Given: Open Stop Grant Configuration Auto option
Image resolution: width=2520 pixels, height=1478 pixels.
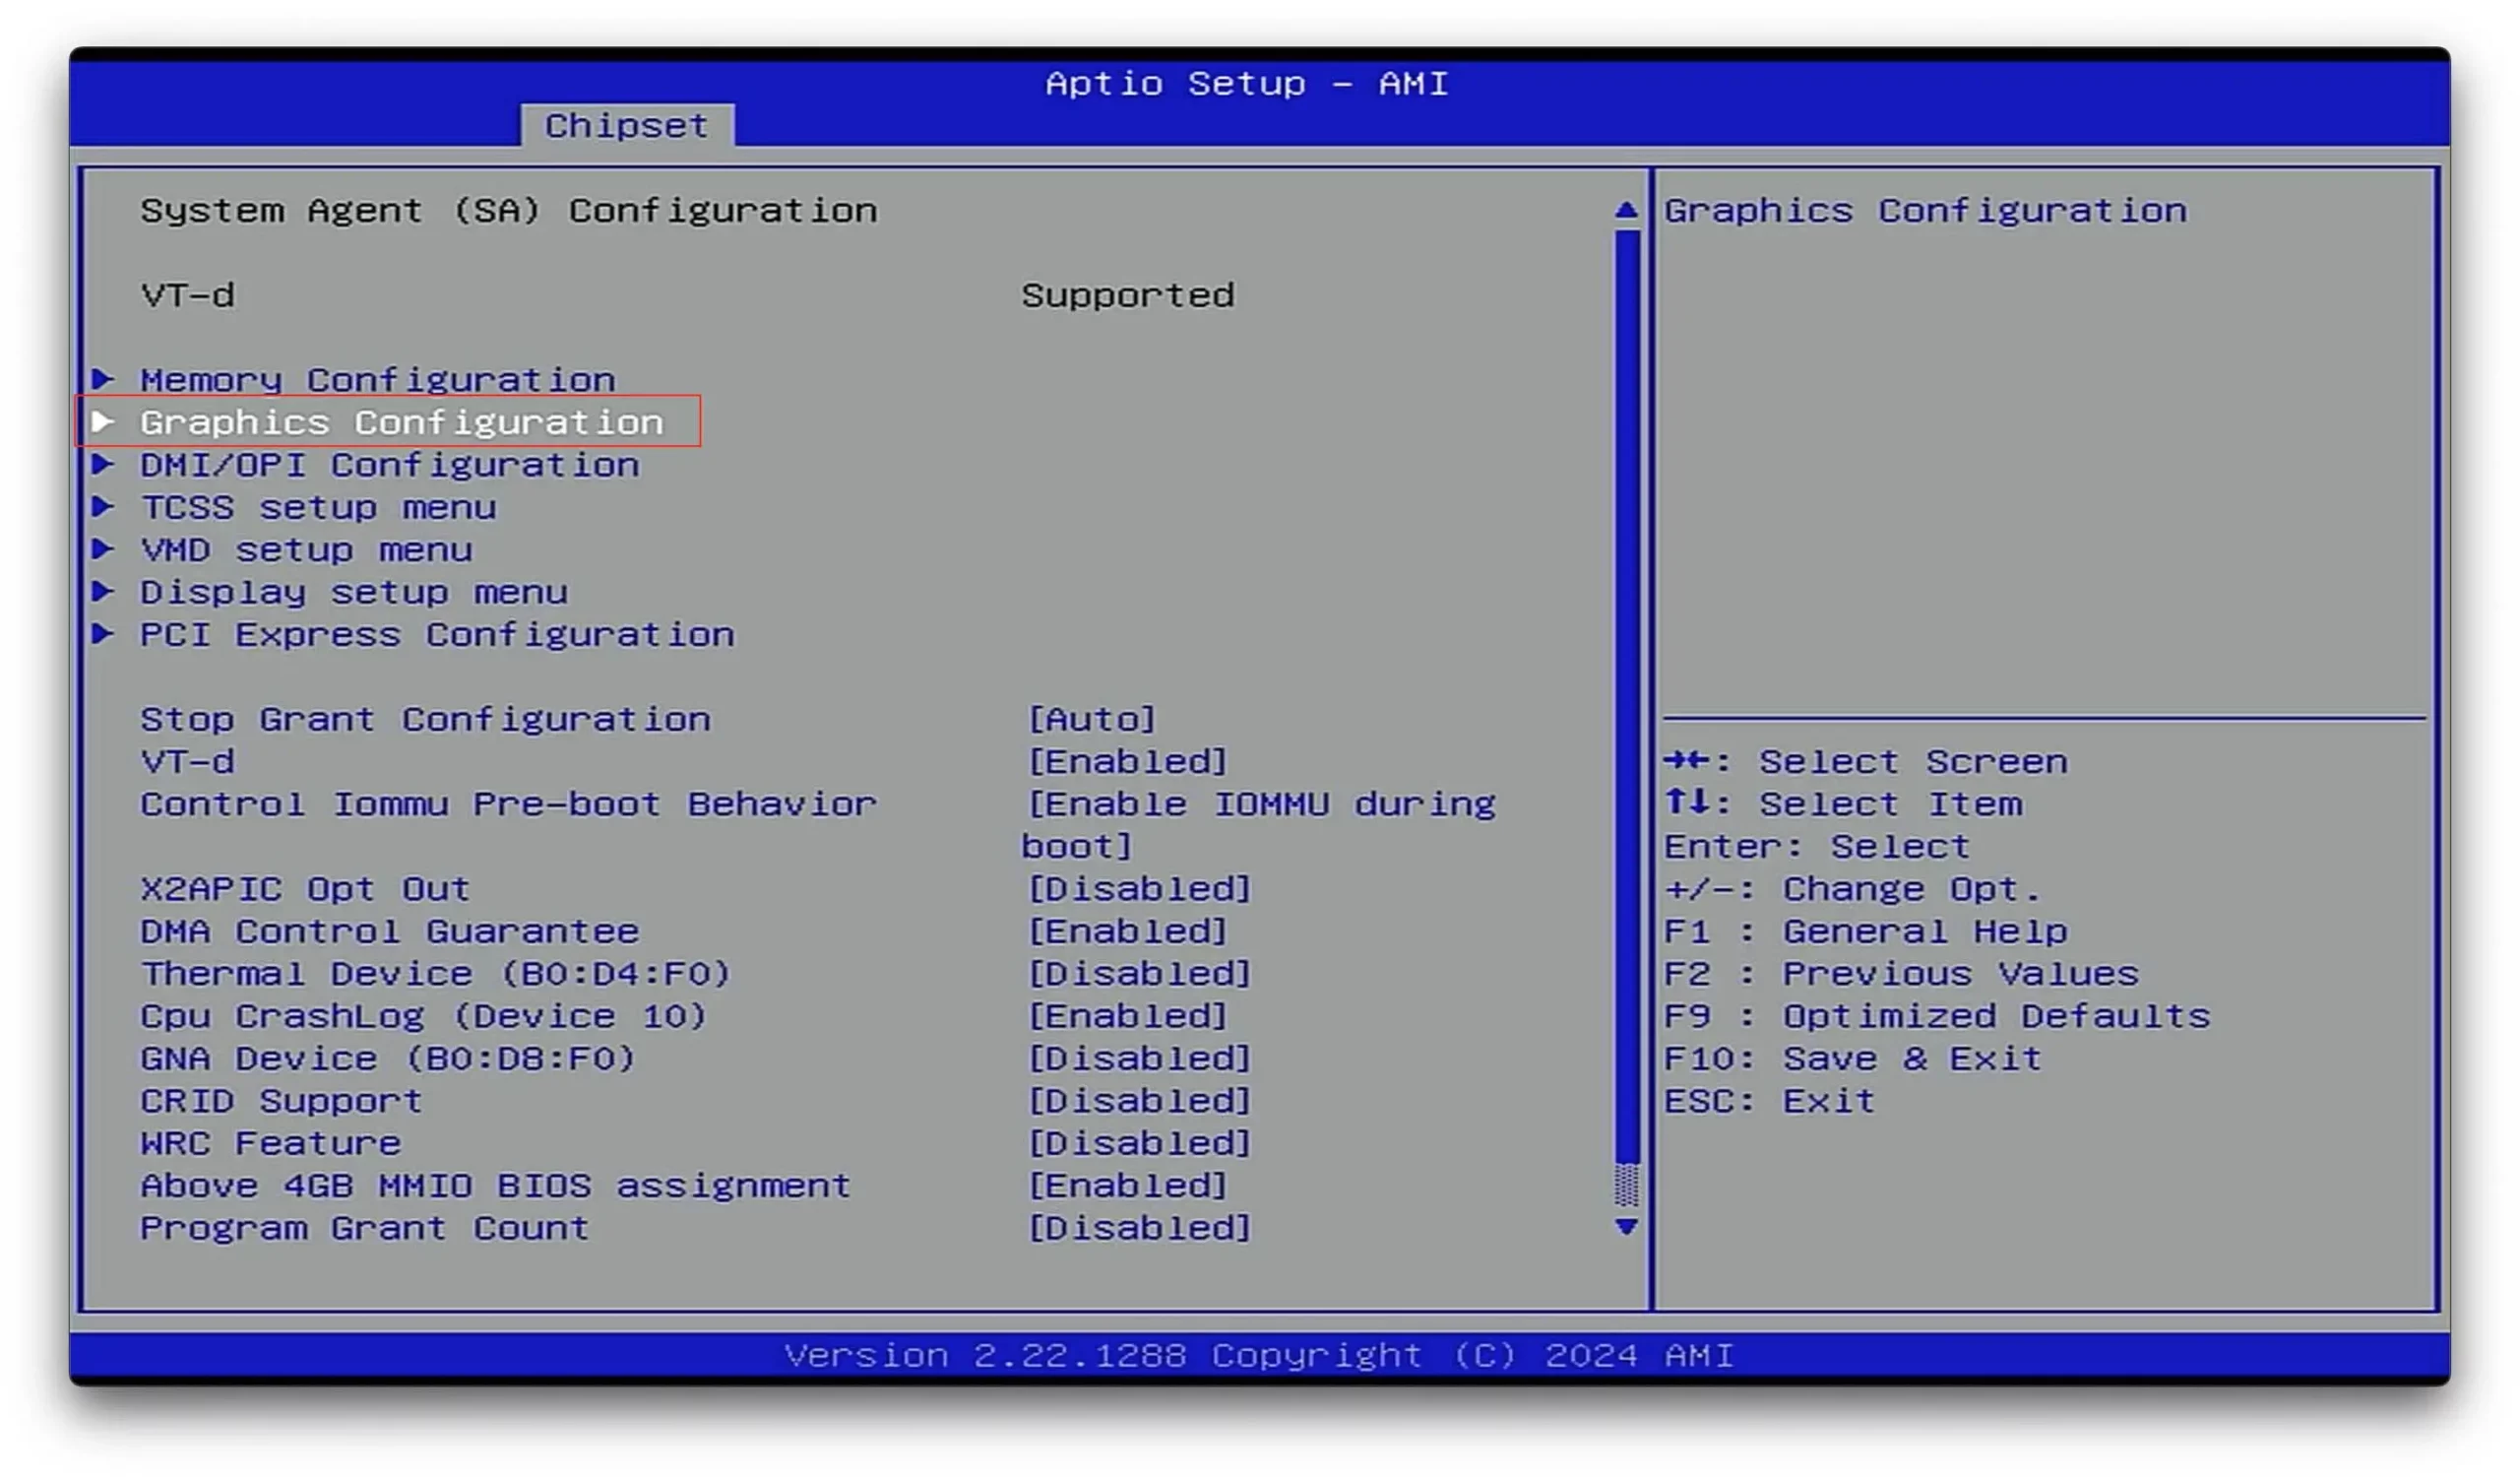Looking at the screenshot, I should [x=1091, y=719].
